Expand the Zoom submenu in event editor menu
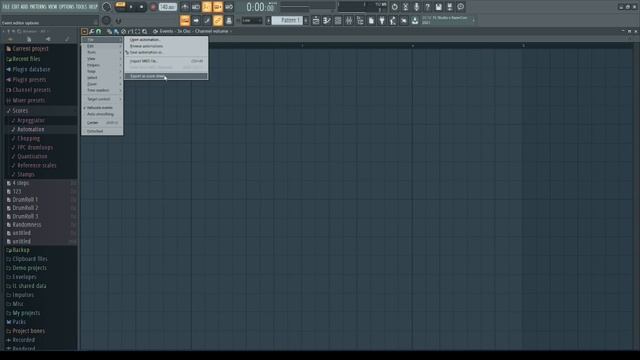The width and height of the screenshot is (640, 360). (102, 84)
